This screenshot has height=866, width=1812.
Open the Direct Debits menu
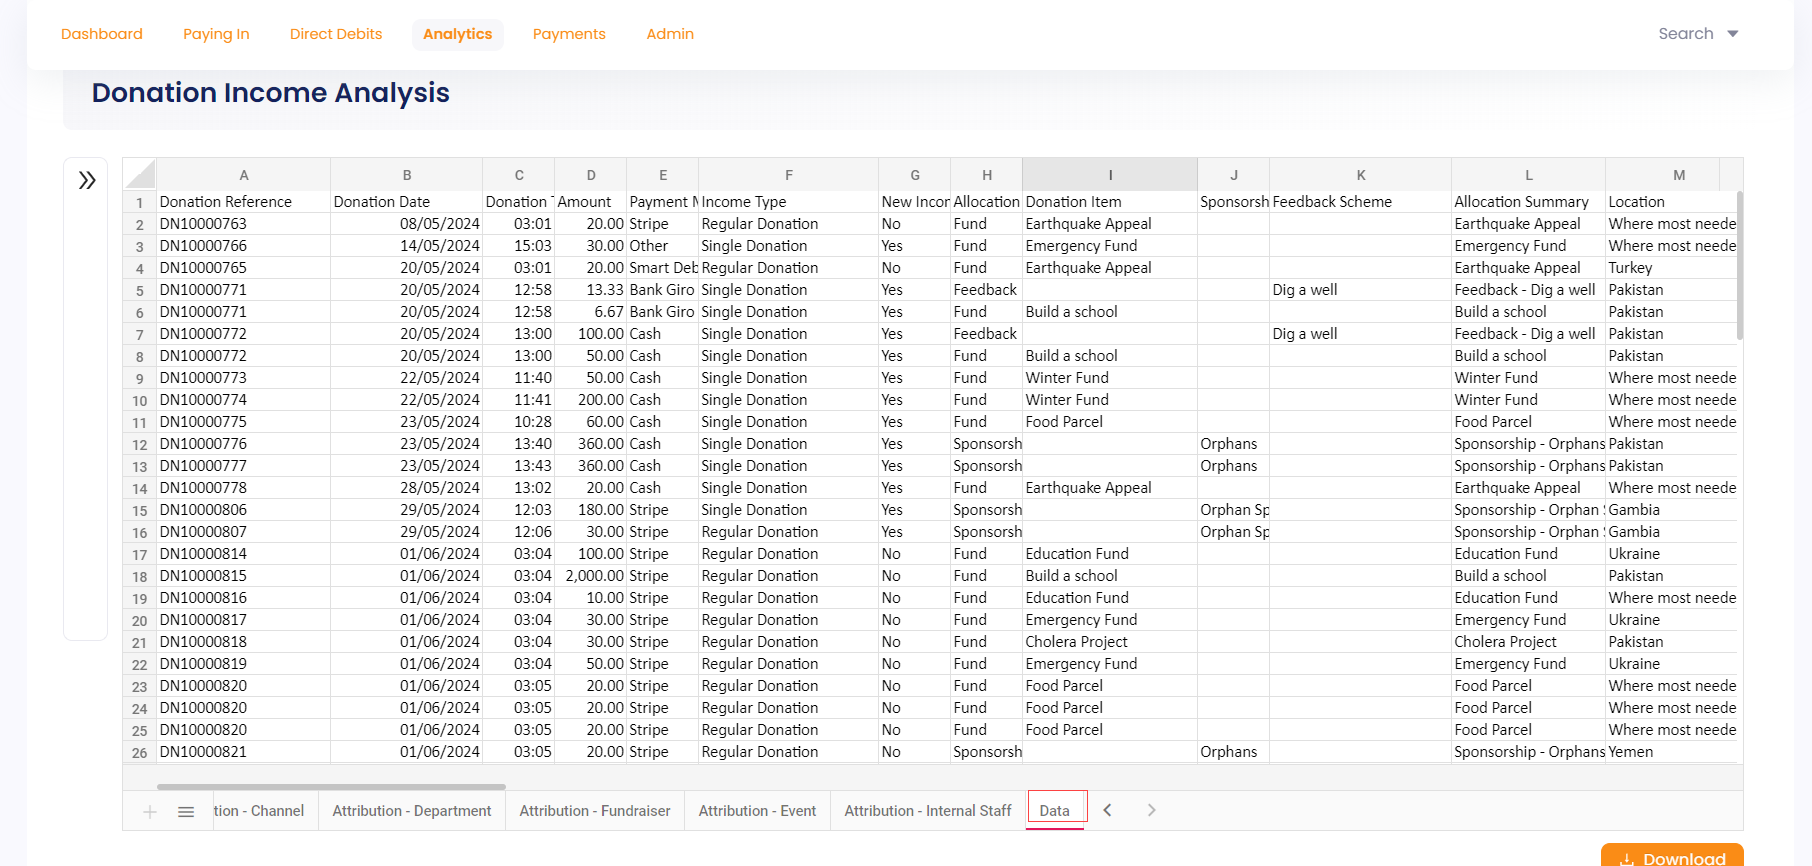coord(336,34)
